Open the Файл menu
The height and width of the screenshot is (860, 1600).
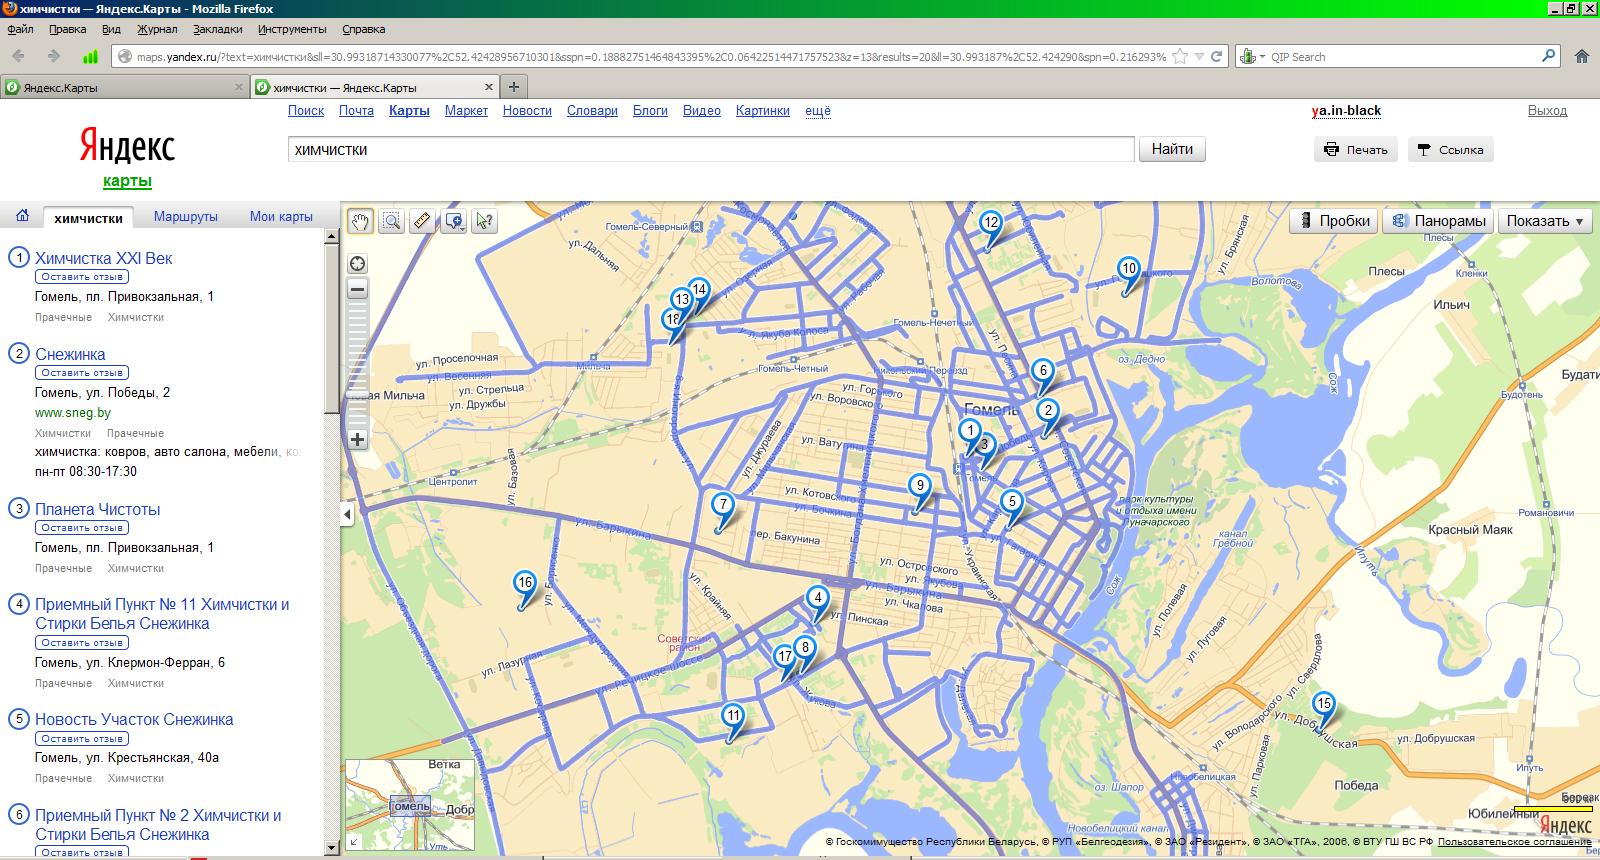20,29
